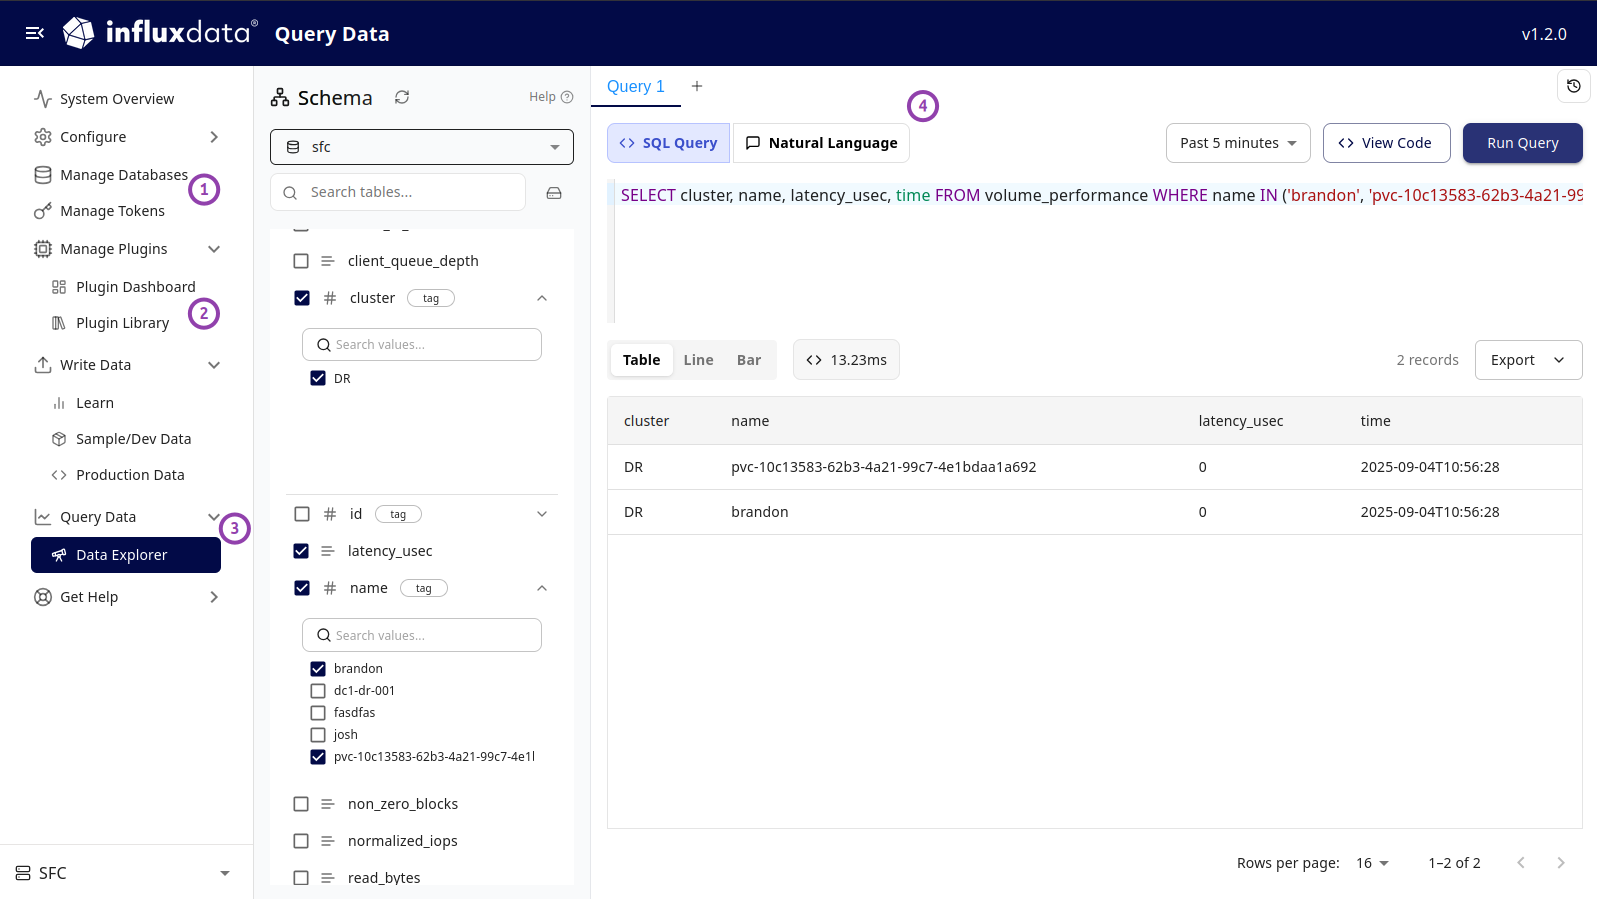Collapse the sidebar menu icon
Image resolution: width=1597 pixels, height=899 pixels.
click(x=35, y=33)
